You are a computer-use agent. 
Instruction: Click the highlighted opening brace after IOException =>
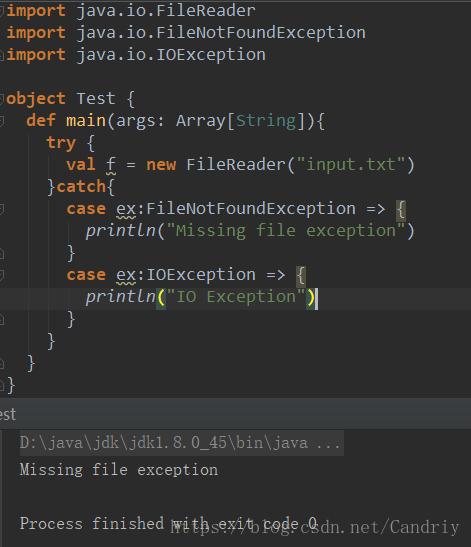pyautogui.click(x=301, y=276)
